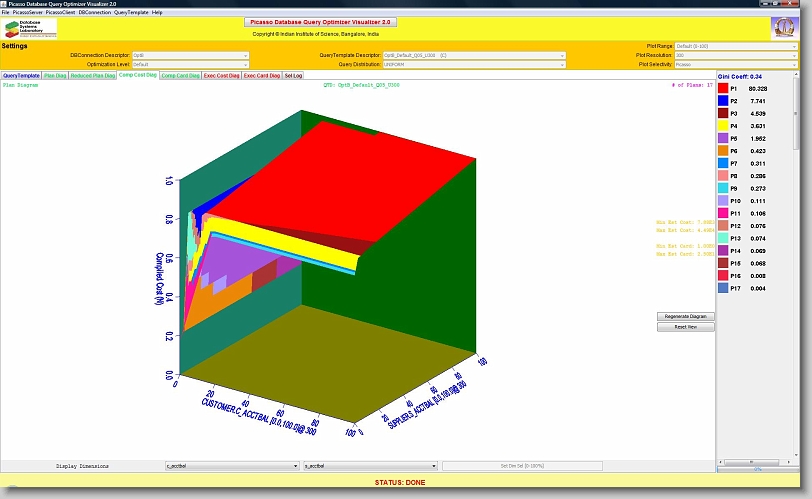Expand the Optimization Level dropdown
The width and height of the screenshot is (812, 499).
(189, 64)
